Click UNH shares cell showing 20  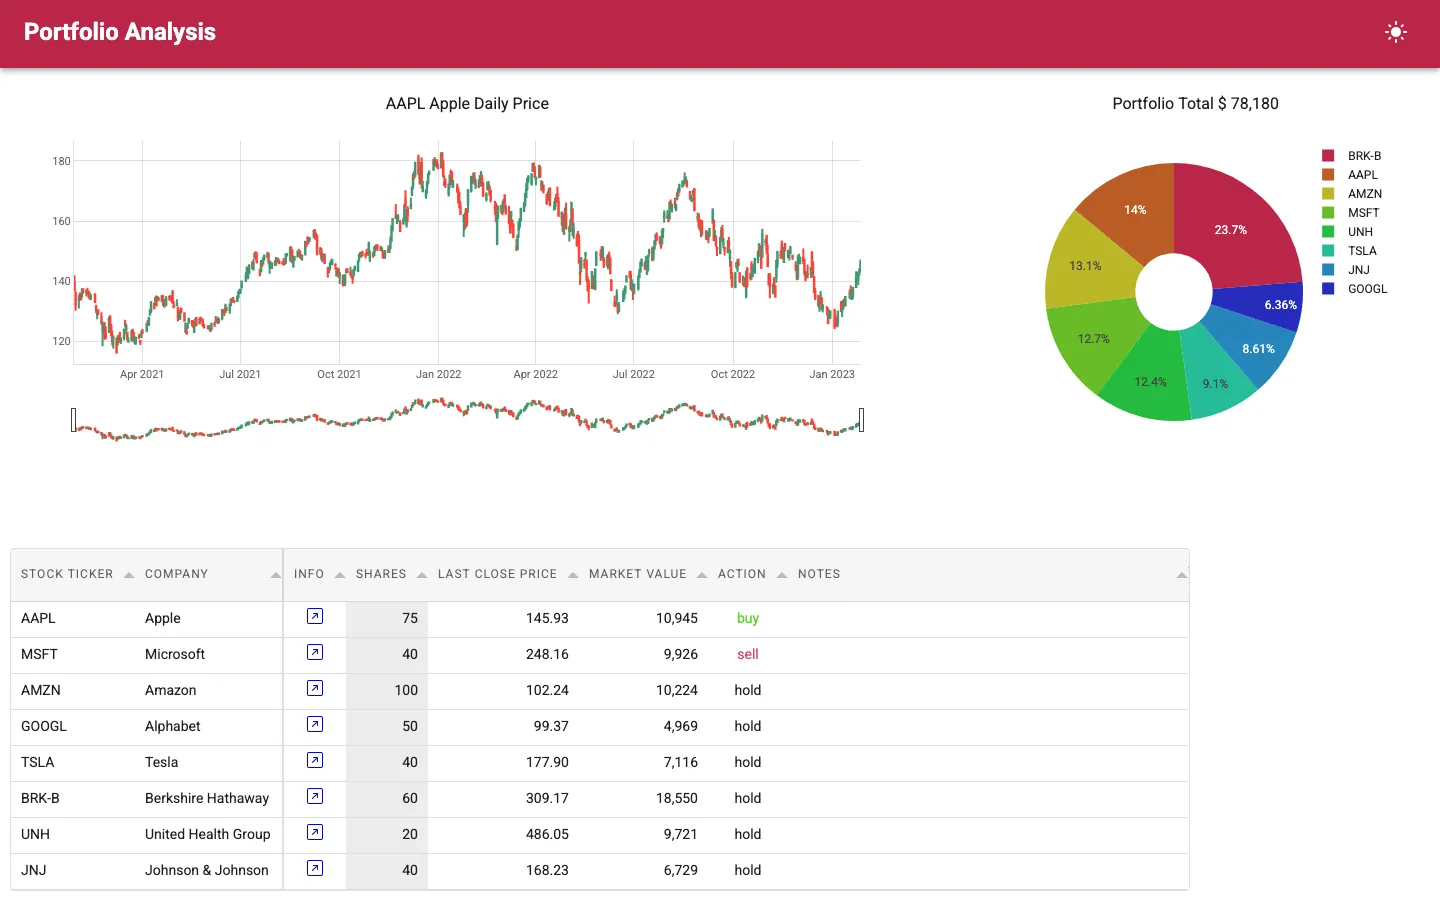click(387, 834)
